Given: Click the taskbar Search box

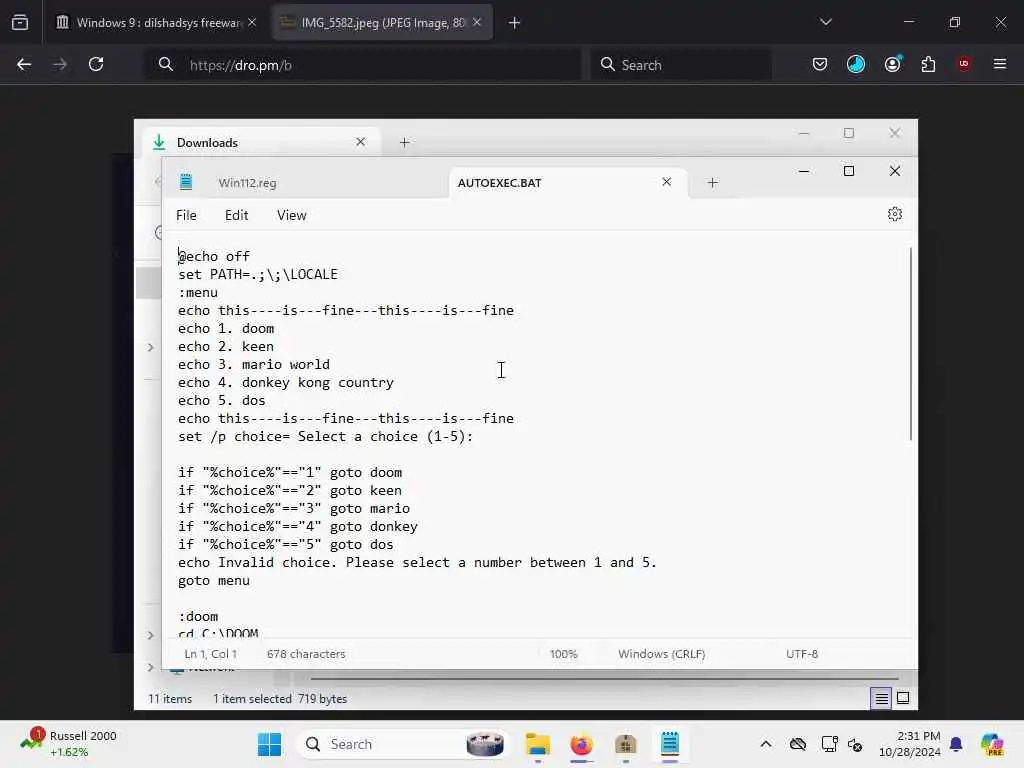Looking at the screenshot, I should (x=404, y=744).
